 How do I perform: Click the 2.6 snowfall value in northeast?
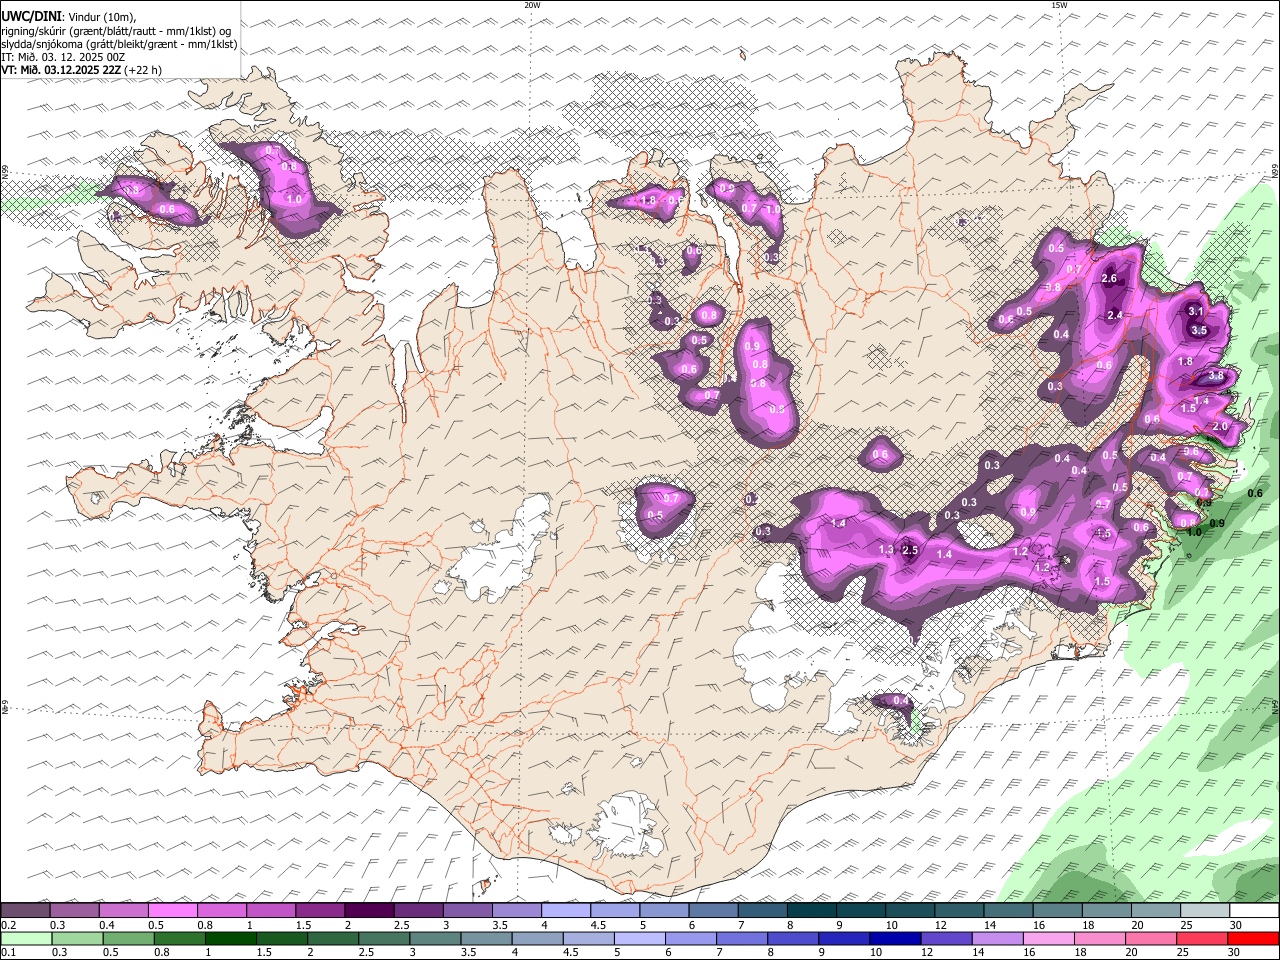pyautogui.click(x=1109, y=278)
